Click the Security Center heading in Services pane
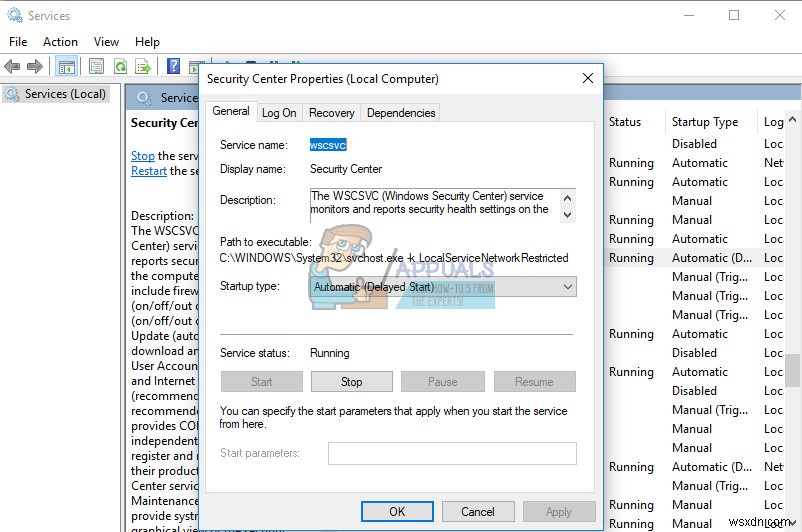The height and width of the screenshot is (532, 802). (x=165, y=123)
